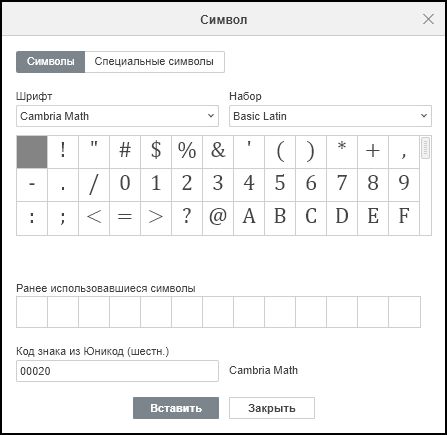Screen dimensions: 447x435
Task: Choose the equals = symbol
Action: (x=125, y=218)
